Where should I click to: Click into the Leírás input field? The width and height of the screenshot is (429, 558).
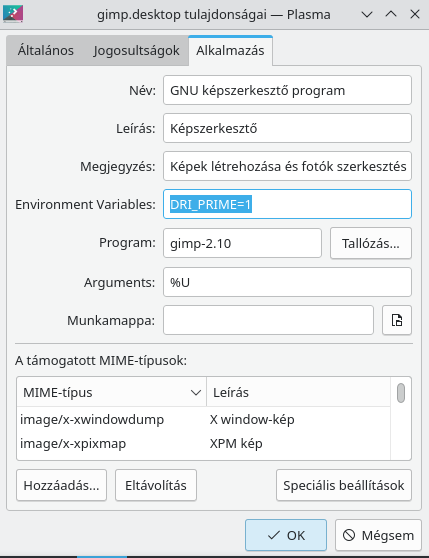point(287,128)
